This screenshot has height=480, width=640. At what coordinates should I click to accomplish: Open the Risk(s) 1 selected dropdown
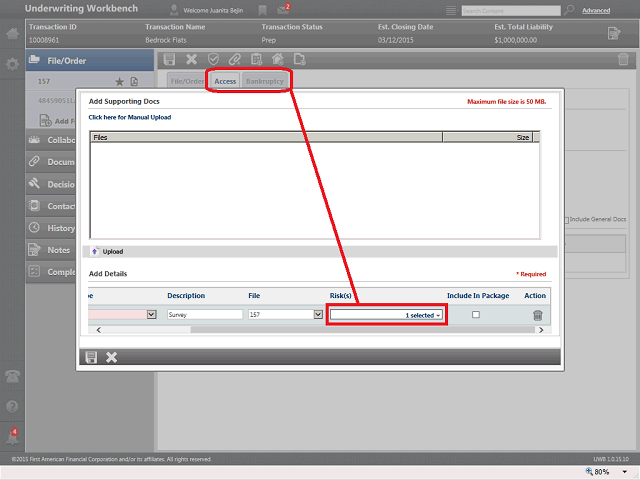[386, 315]
